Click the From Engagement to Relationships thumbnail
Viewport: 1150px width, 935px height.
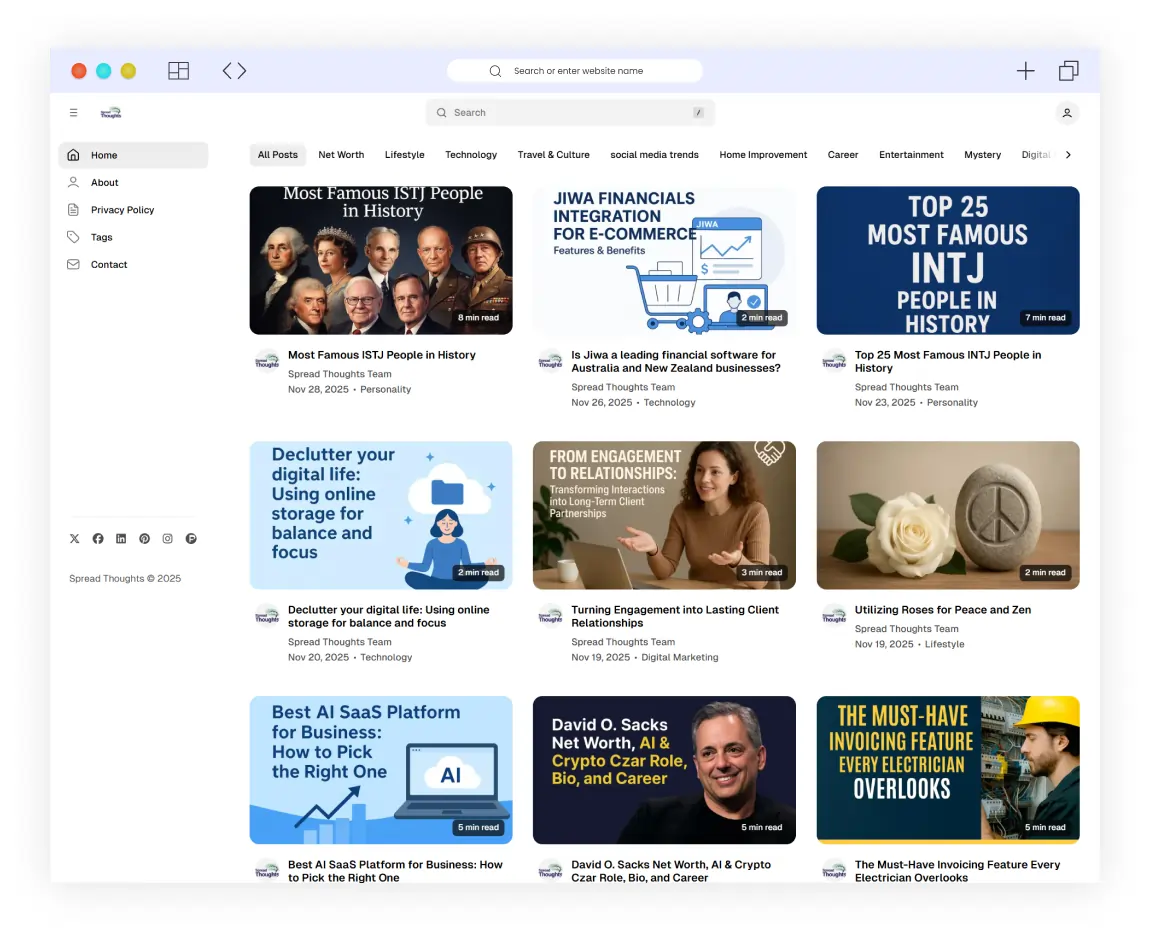[x=664, y=515]
